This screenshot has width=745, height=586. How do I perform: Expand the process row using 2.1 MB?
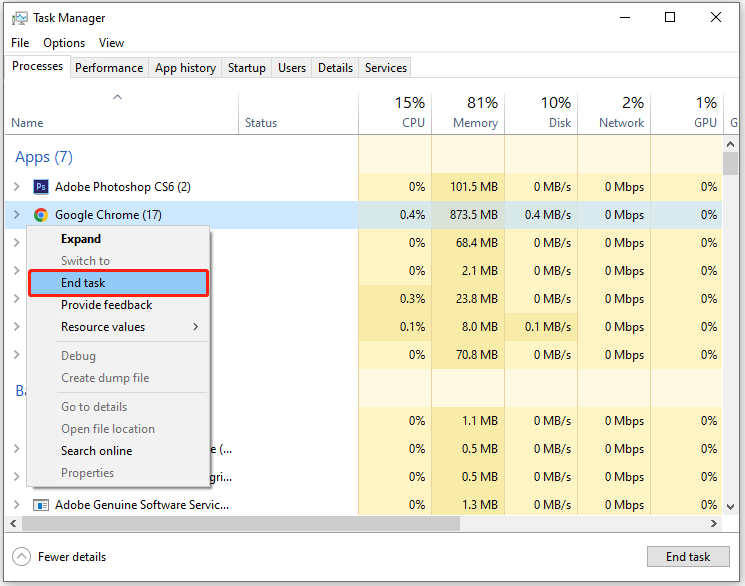click(17, 271)
